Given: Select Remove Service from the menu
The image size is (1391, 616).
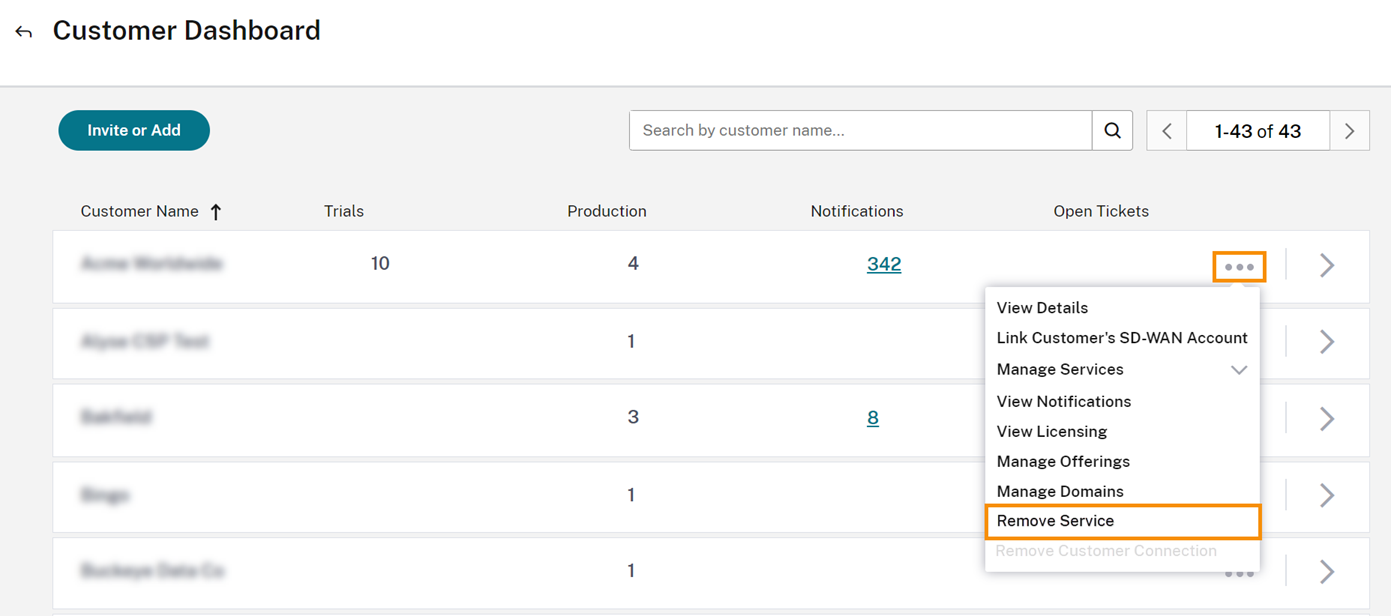Looking at the screenshot, I should (x=1055, y=521).
